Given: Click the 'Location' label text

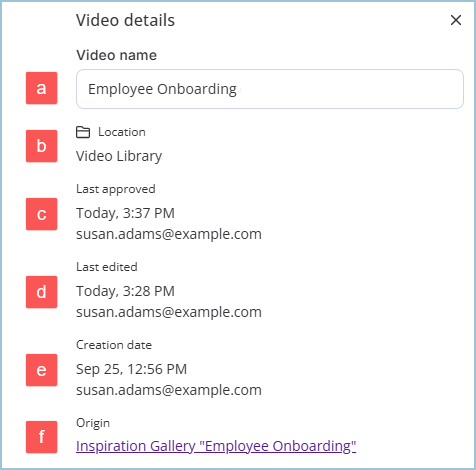Looking at the screenshot, I should [122, 132].
